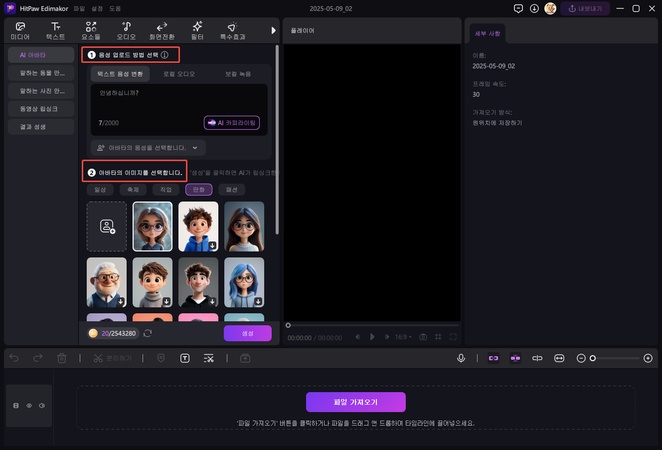Click the player progress bar

372,325
